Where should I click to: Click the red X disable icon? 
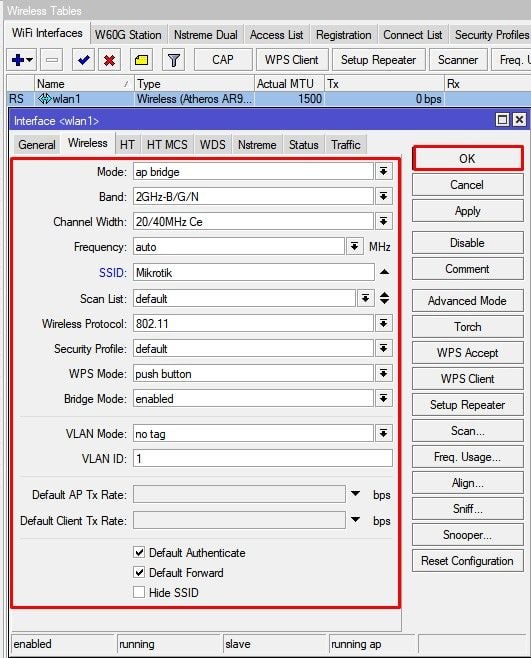coord(109,60)
